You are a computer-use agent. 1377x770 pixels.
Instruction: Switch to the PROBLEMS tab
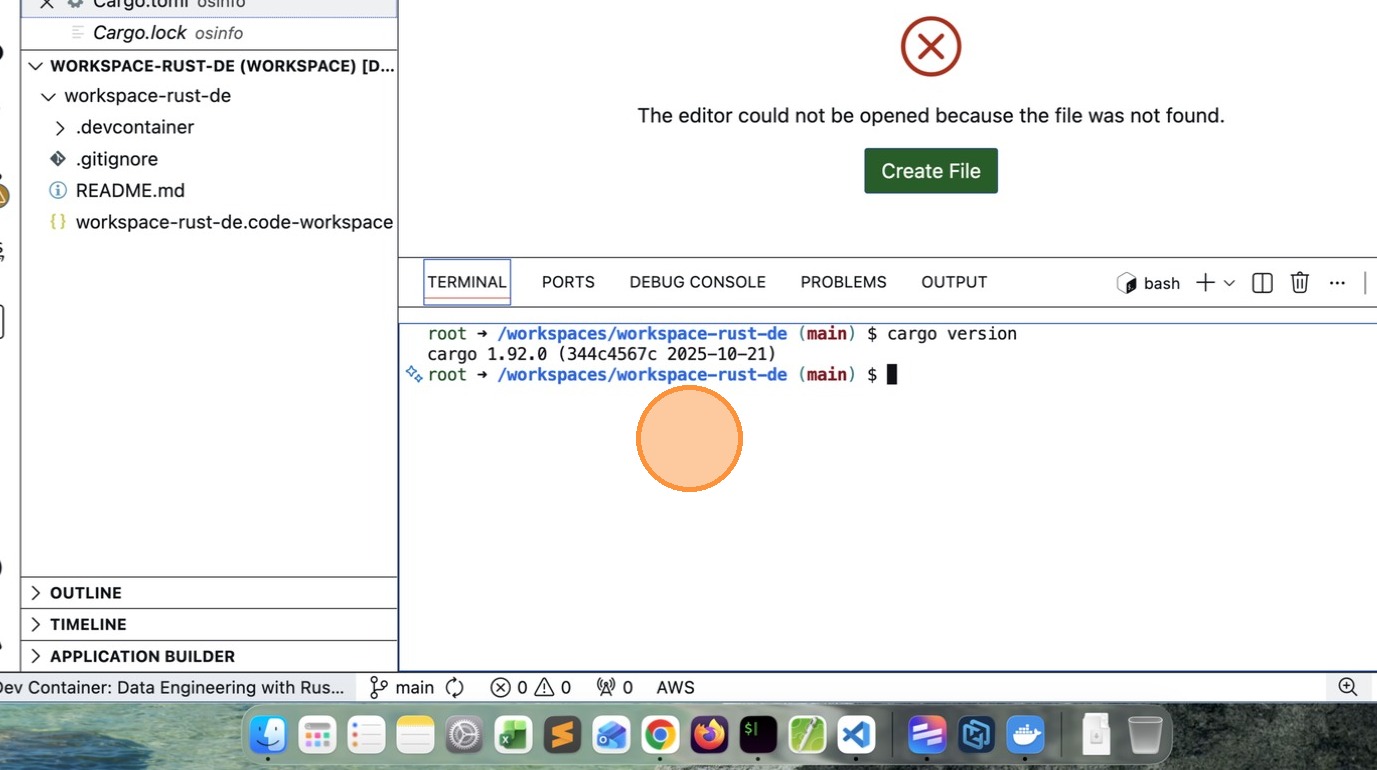click(843, 282)
